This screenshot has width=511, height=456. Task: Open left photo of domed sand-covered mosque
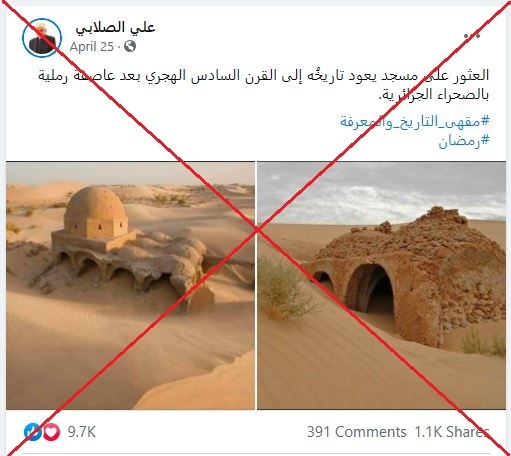coord(130,285)
